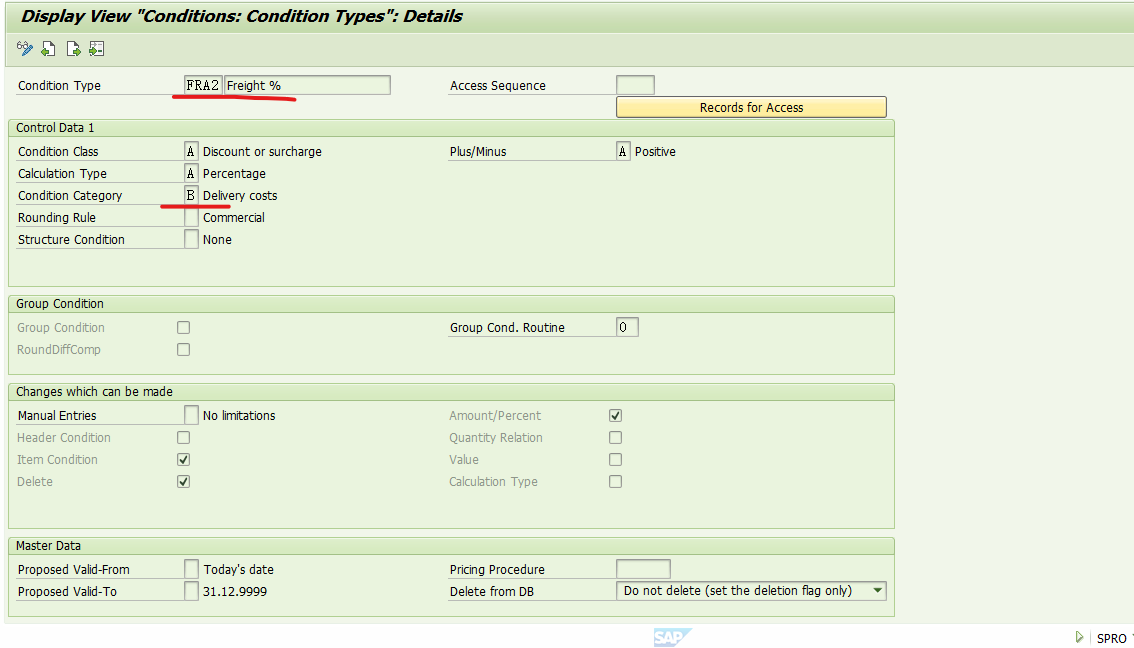Click the Access Sequence field
The width and height of the screenshot is (1134, 648).
635,85
